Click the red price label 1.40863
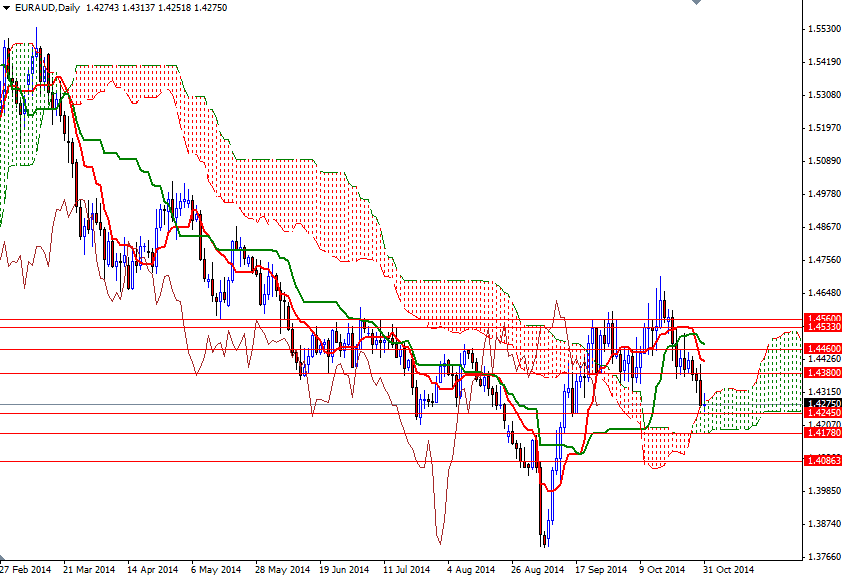 point(822,462)
